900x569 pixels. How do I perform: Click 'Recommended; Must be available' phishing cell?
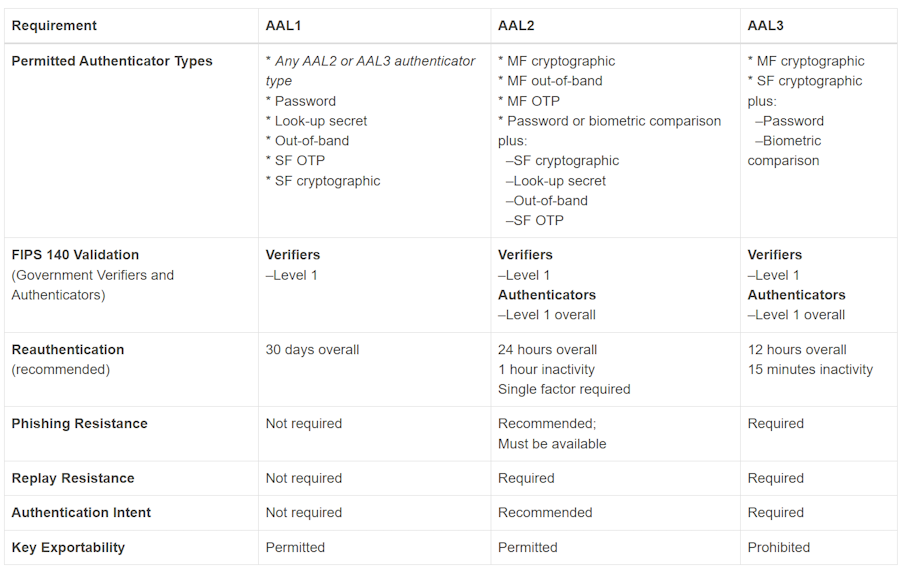point(552,434)
